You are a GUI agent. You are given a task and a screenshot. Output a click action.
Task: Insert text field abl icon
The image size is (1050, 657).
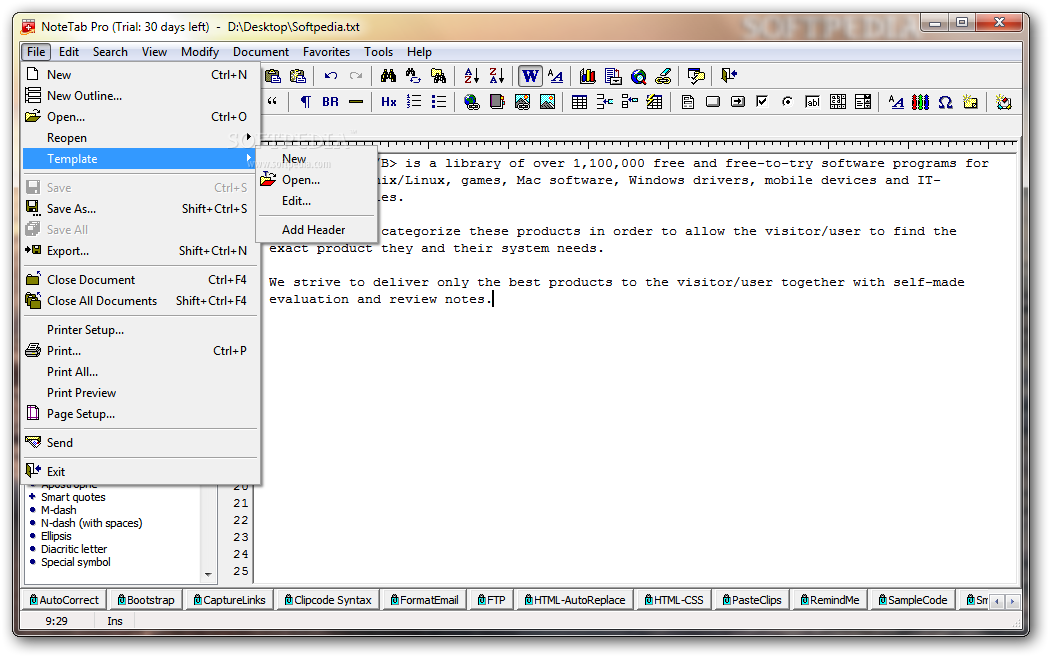pos(812,102)
